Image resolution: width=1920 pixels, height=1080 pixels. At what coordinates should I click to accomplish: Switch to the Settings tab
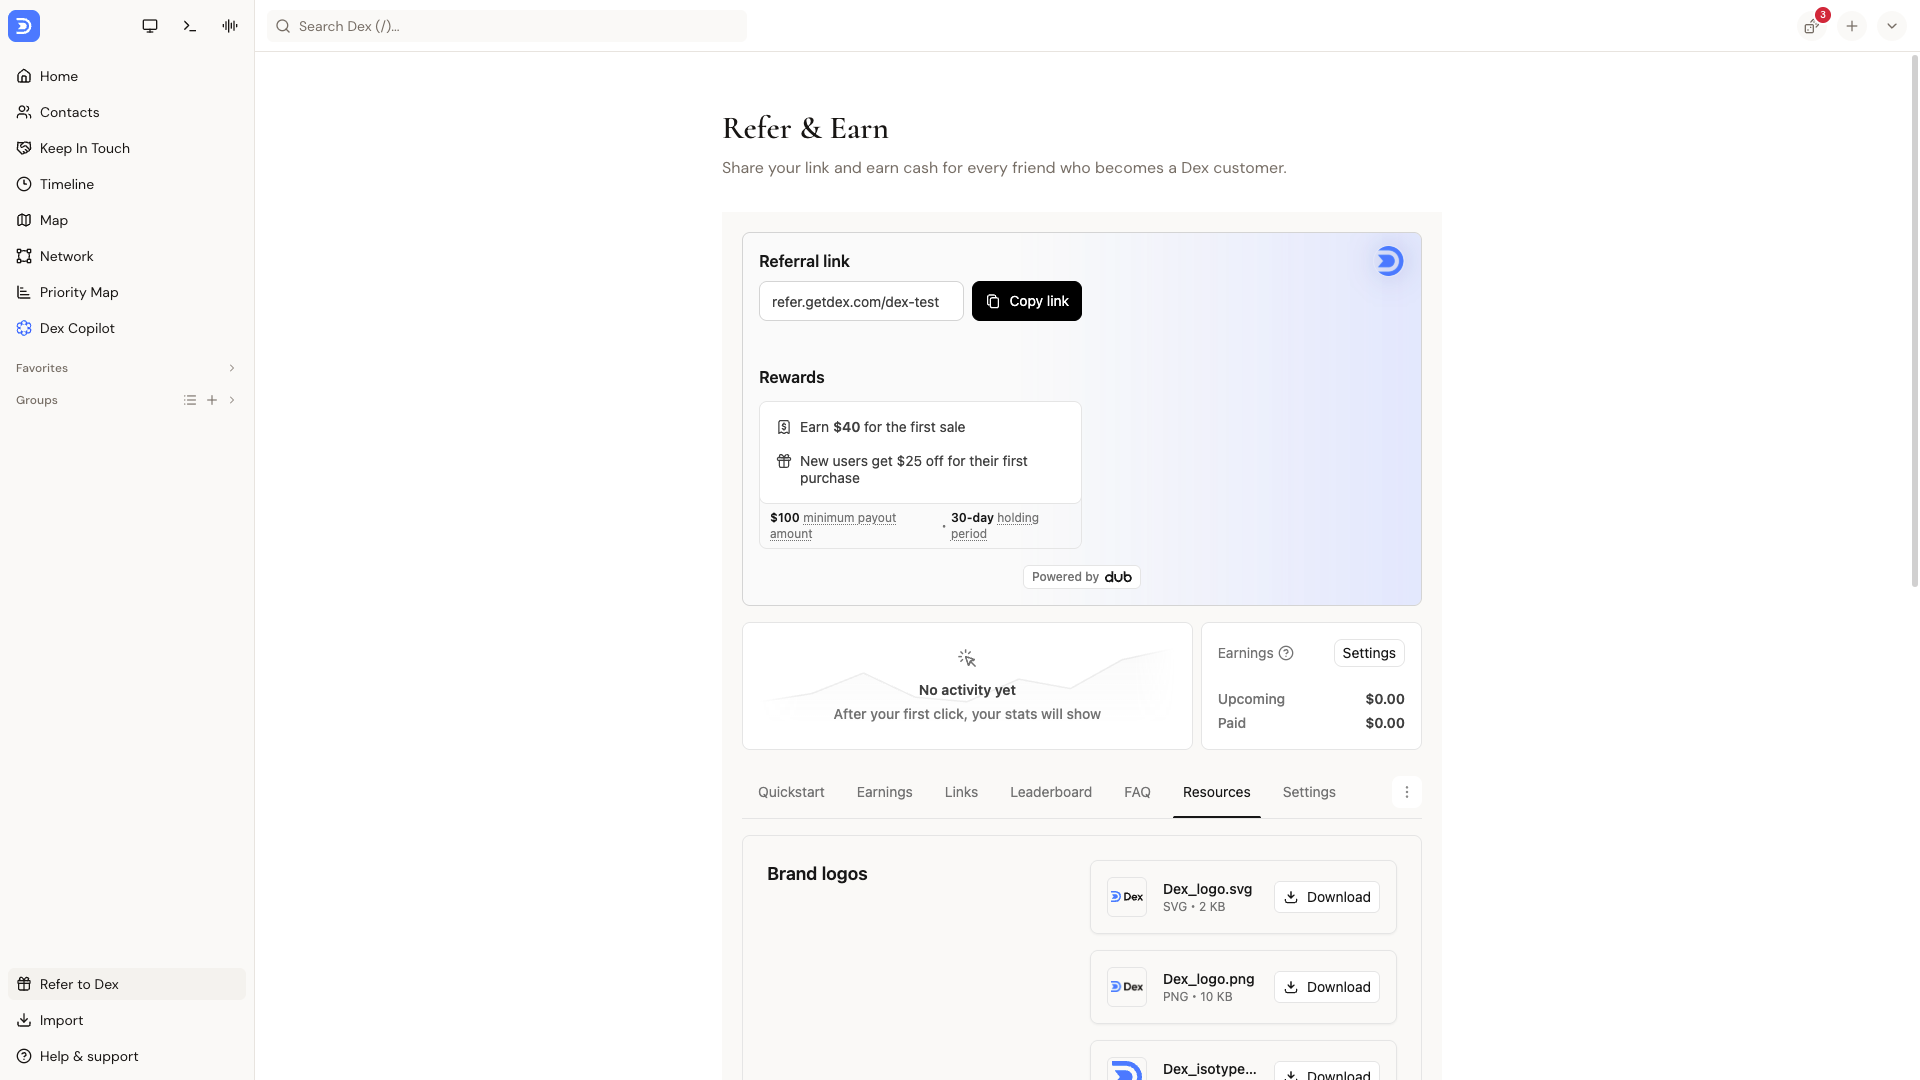click(1309, 792)
